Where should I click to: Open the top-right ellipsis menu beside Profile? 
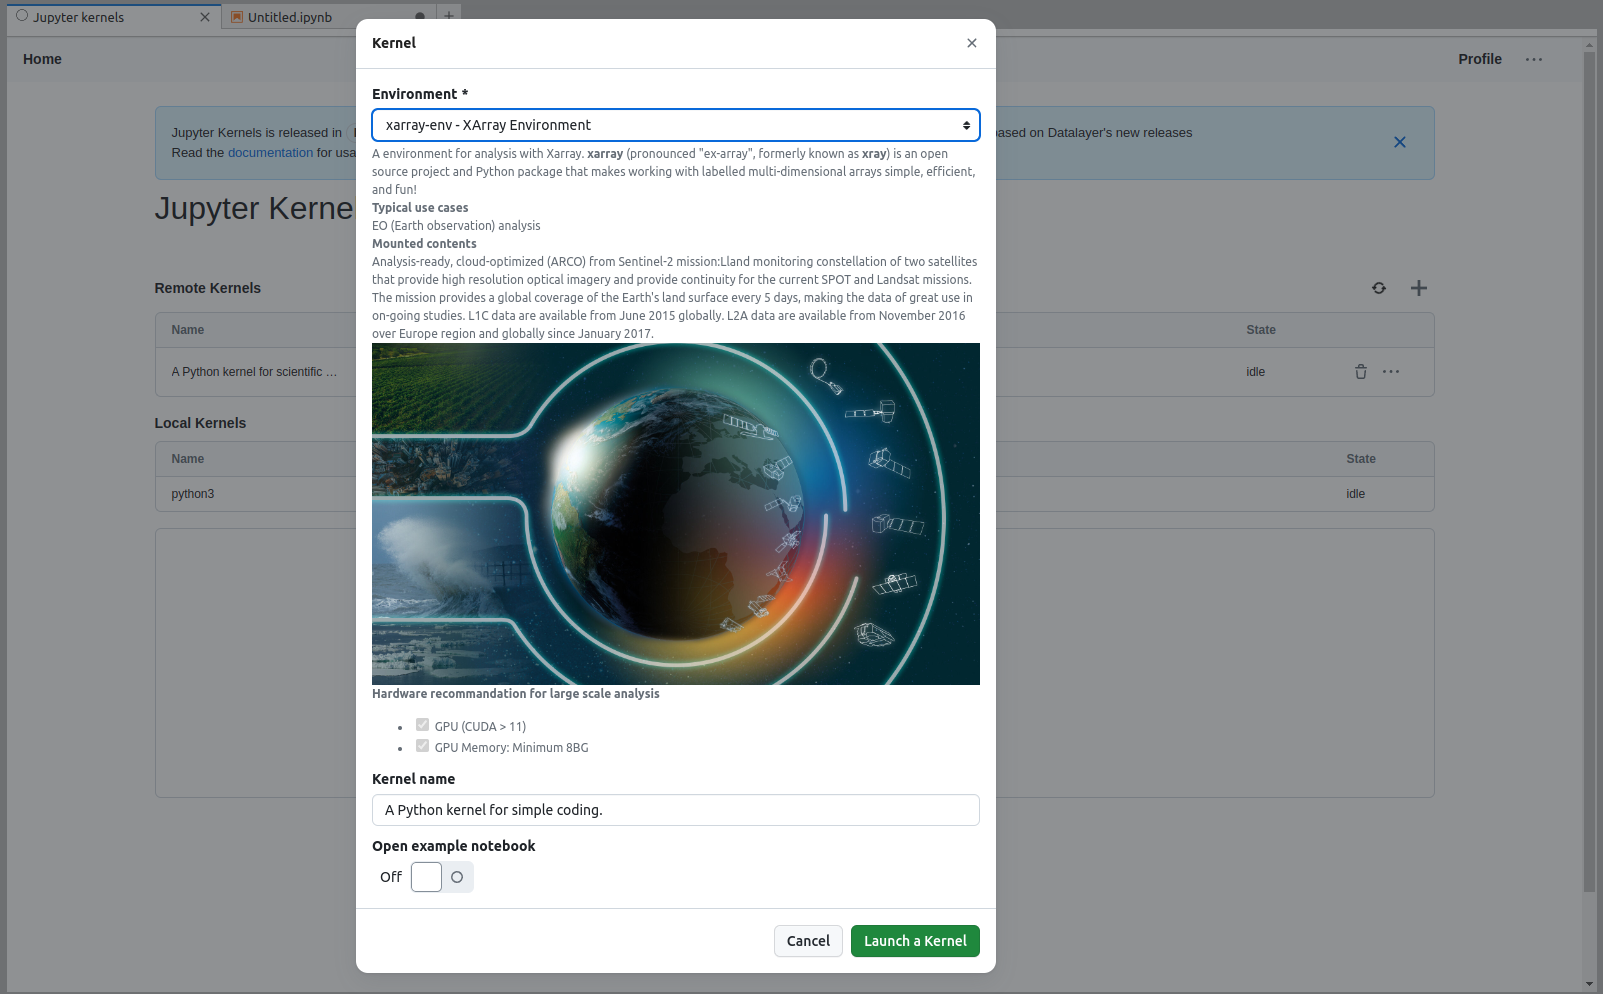pos(1534,59)
